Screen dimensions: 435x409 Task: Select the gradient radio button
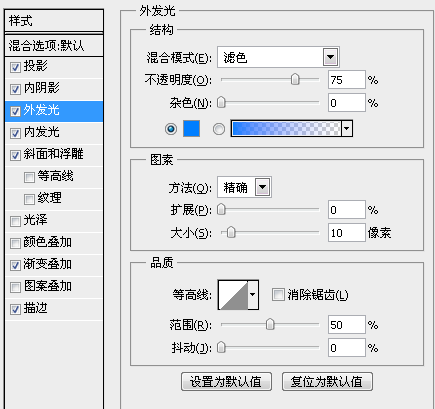[x=219, y=129]
